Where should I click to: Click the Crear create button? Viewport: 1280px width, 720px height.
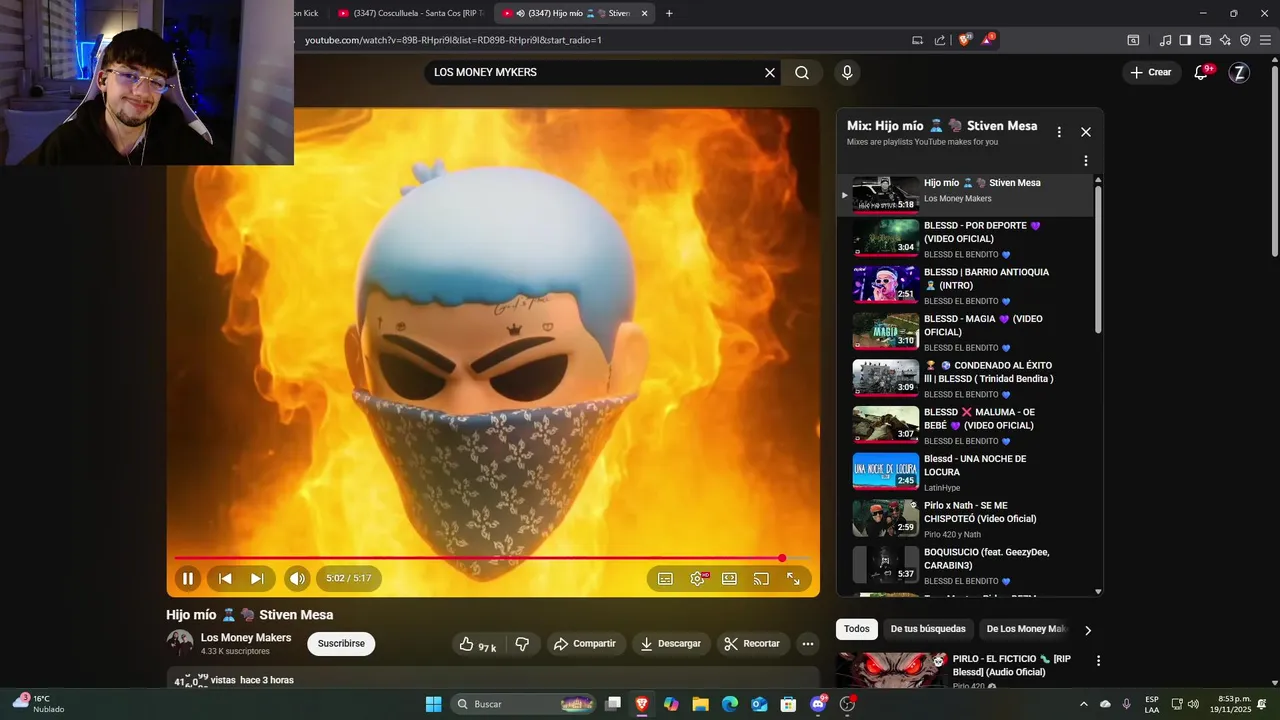pos(1151,73)
